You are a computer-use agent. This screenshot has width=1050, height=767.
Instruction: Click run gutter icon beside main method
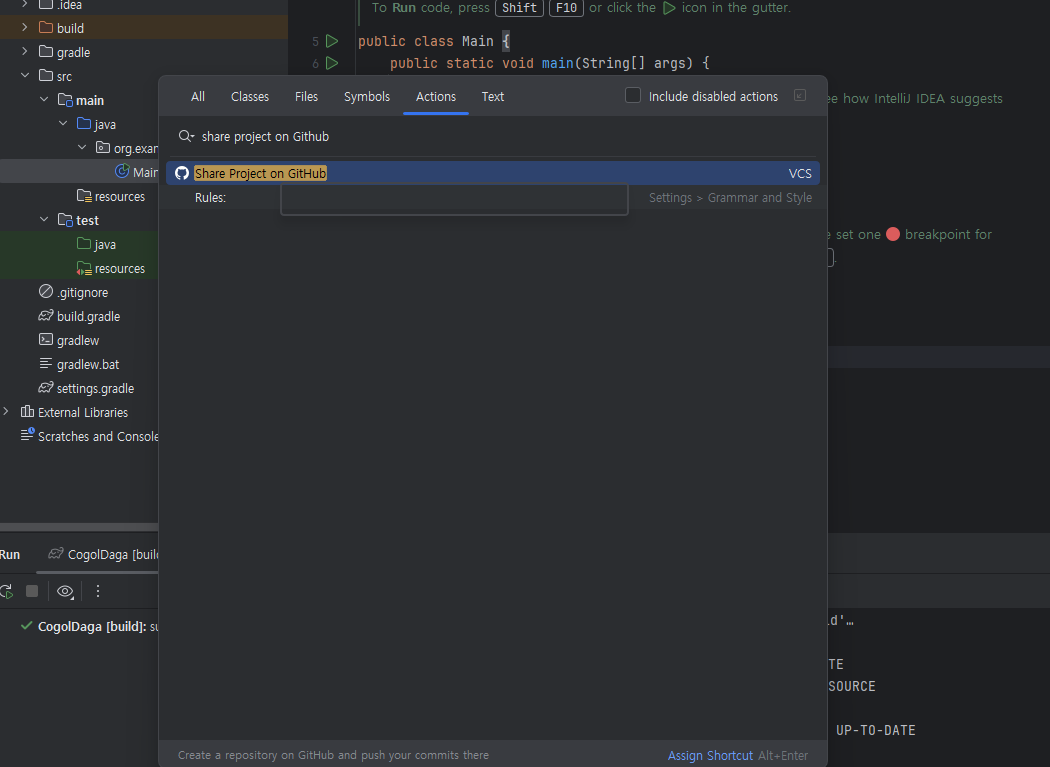click(x=331, y=64)
